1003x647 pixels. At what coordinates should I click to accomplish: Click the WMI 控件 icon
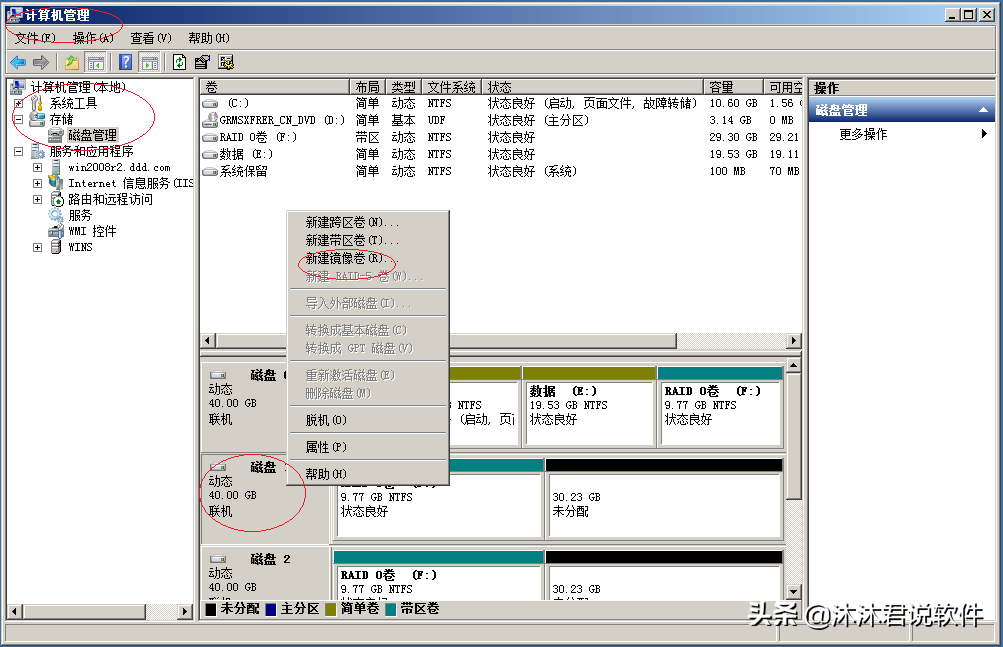pos(56,231)
